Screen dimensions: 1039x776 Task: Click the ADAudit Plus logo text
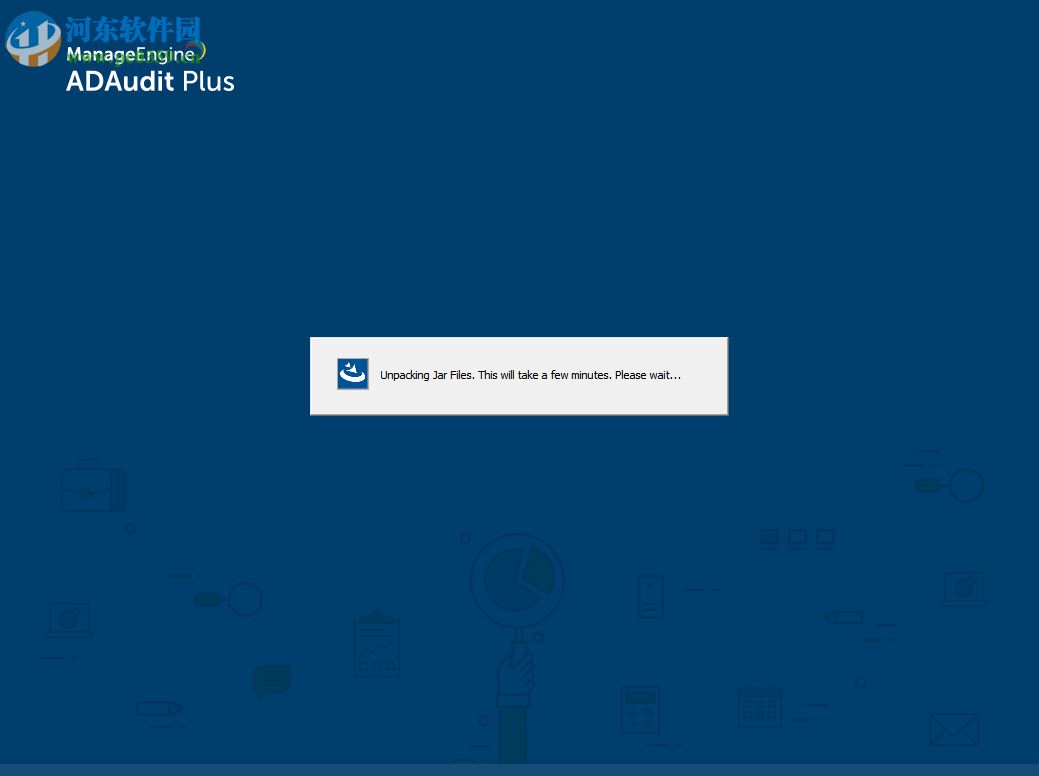pyautogui.click(x=150, y=81)
